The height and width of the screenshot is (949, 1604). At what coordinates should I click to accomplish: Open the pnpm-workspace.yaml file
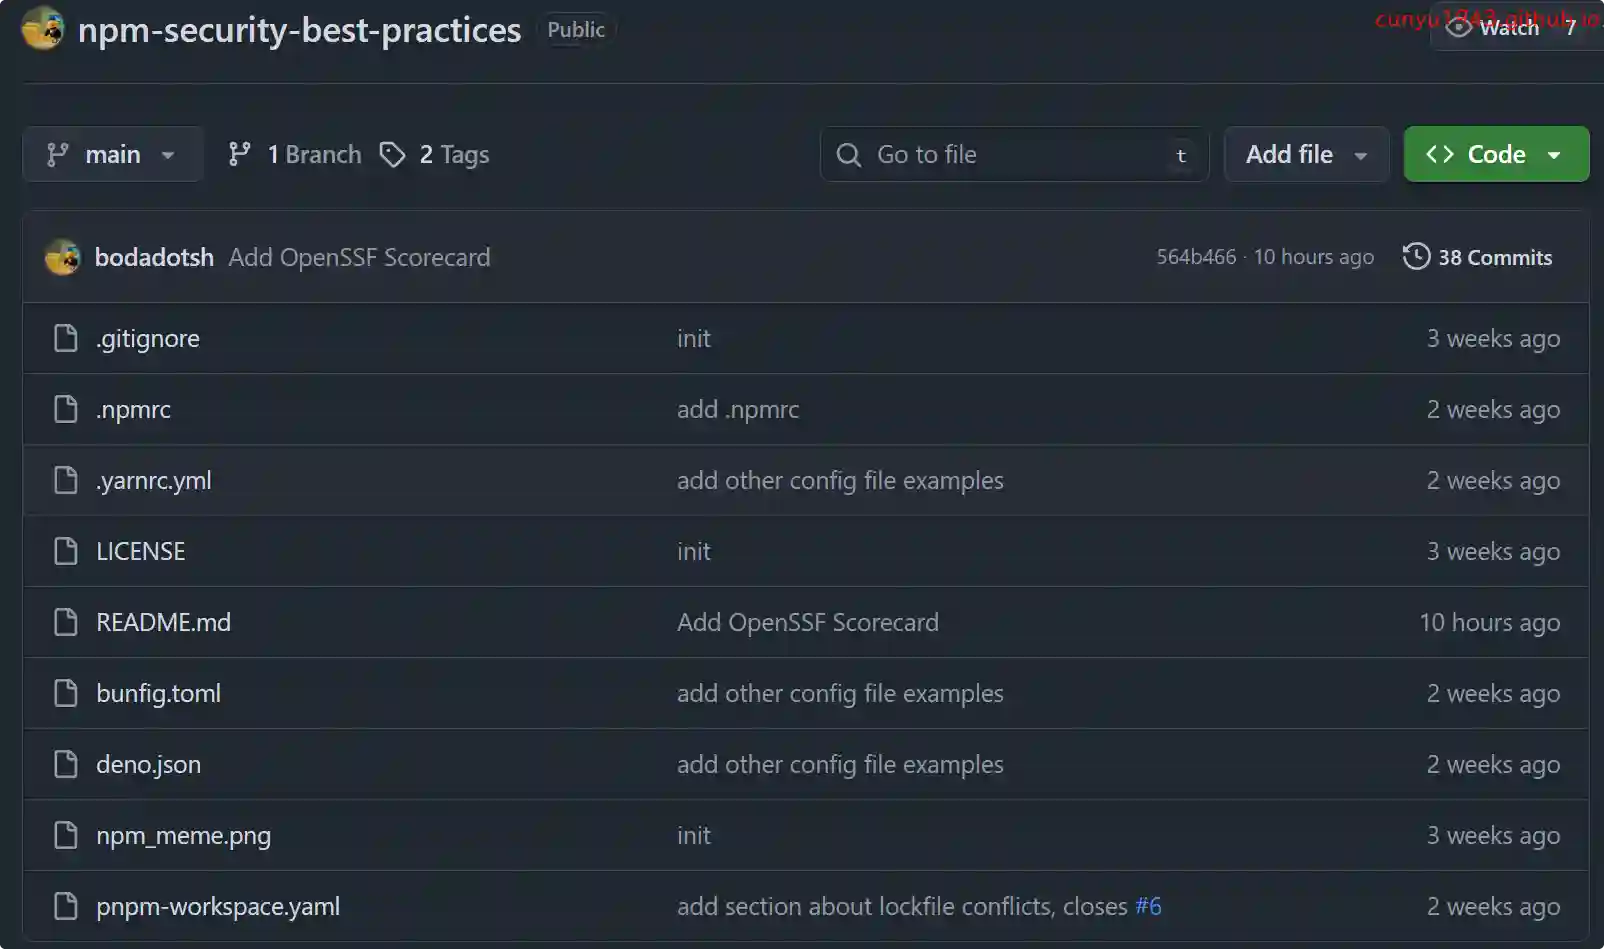pyautogui.click(x=218, y=907)
